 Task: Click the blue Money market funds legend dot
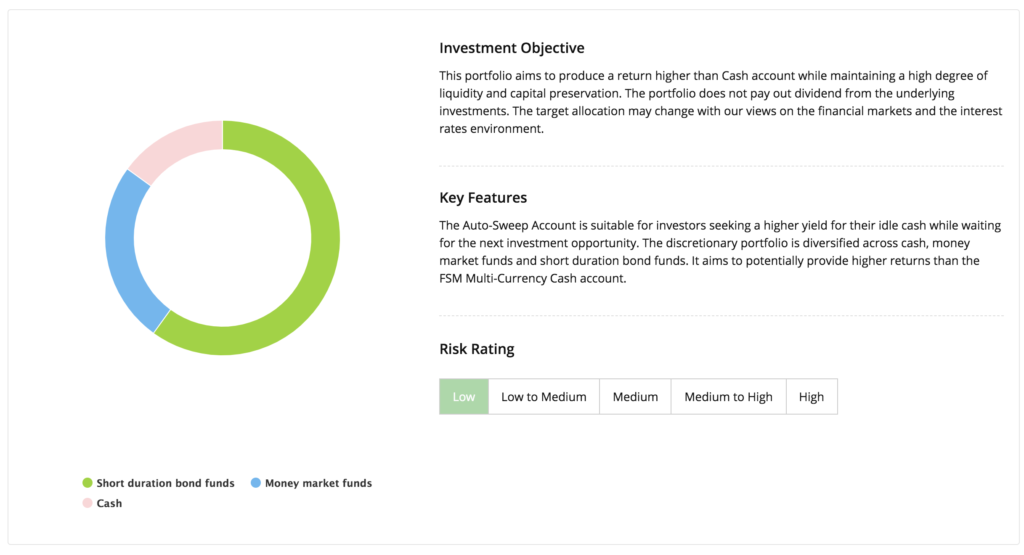[x=255, y=483]
